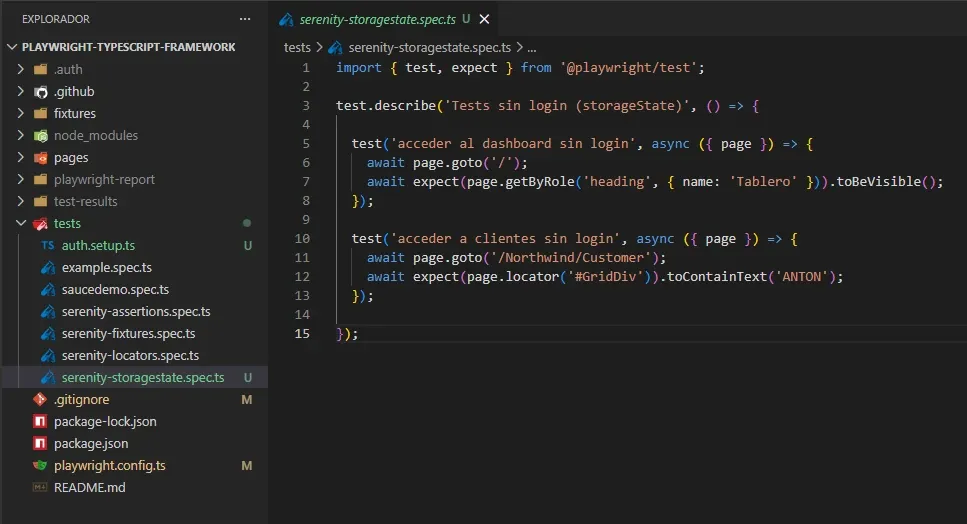Open saucedemo.spec.ts file
This screenshot has height=524, width=967.
coord(115,290)
